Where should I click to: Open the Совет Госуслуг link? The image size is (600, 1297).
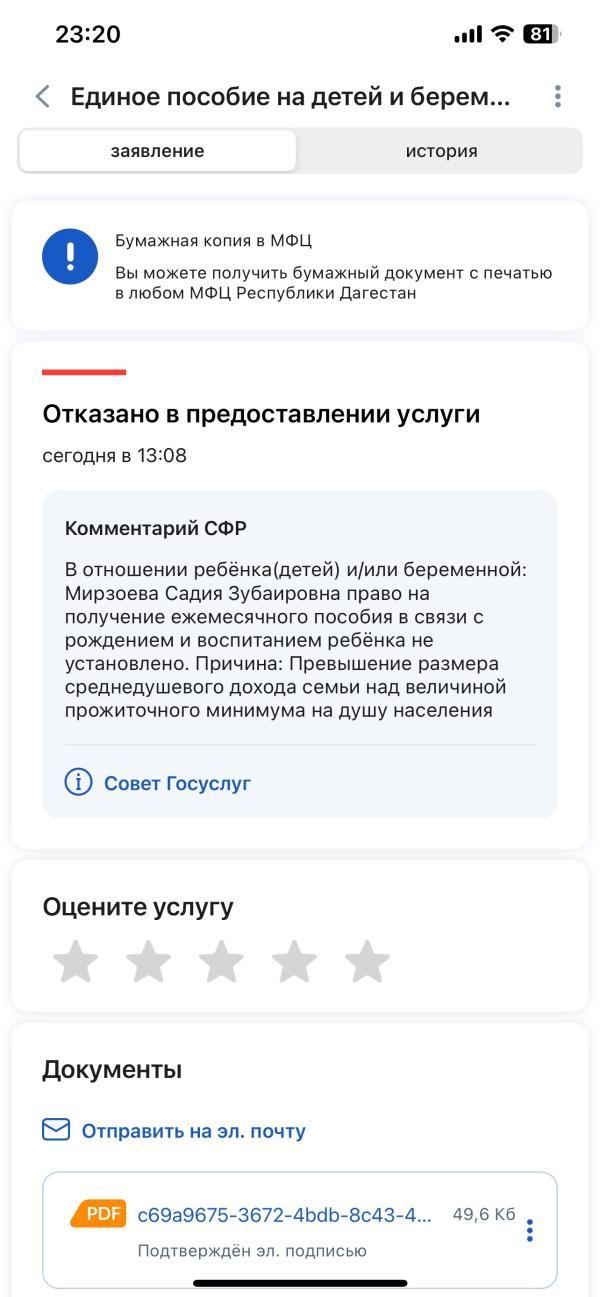pyautogui.click(x=177, y=783)
